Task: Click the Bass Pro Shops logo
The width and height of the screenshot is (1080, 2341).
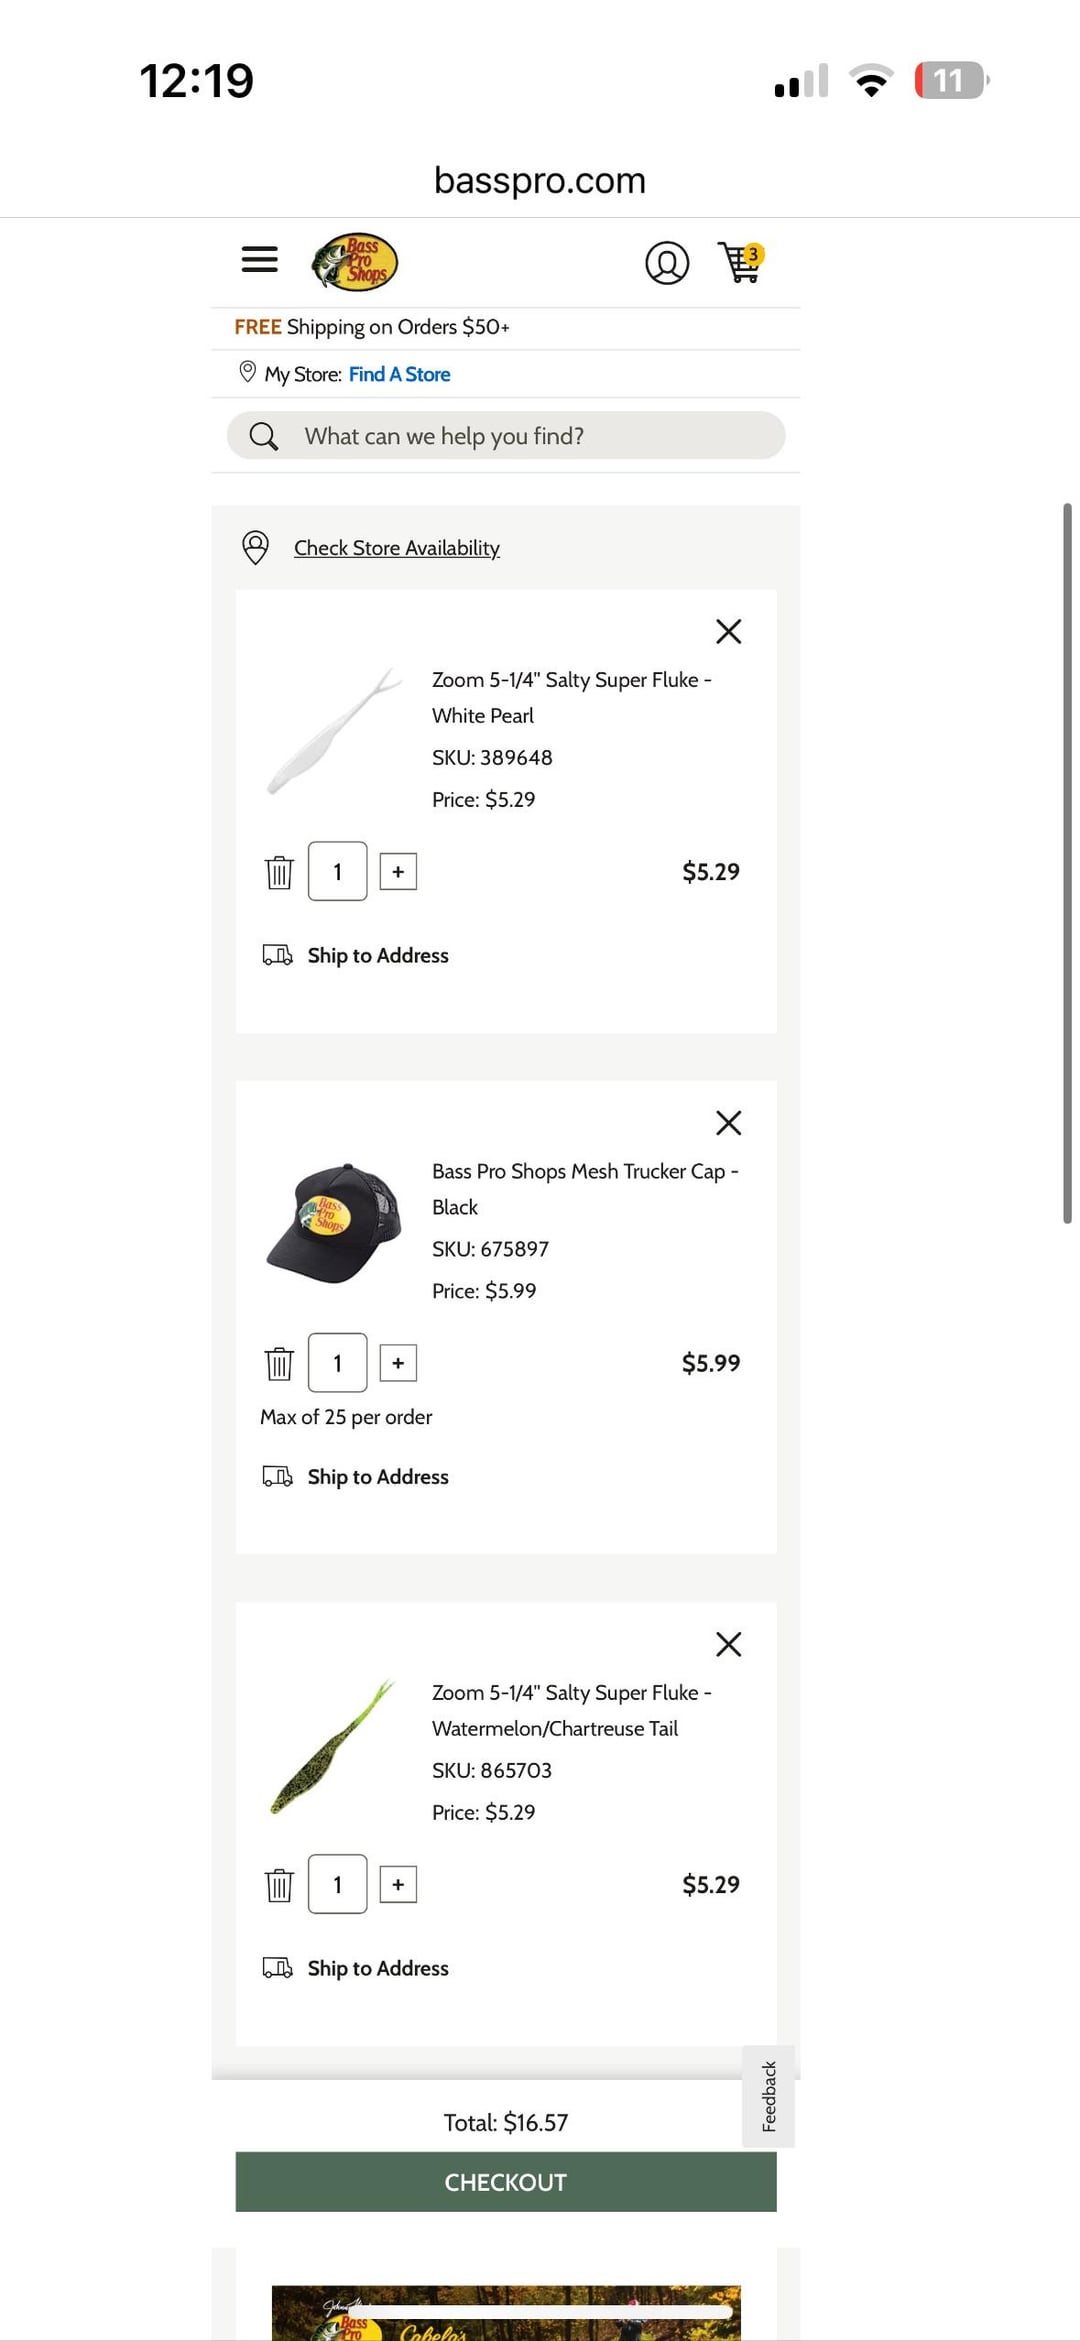Action: [354, 262]
